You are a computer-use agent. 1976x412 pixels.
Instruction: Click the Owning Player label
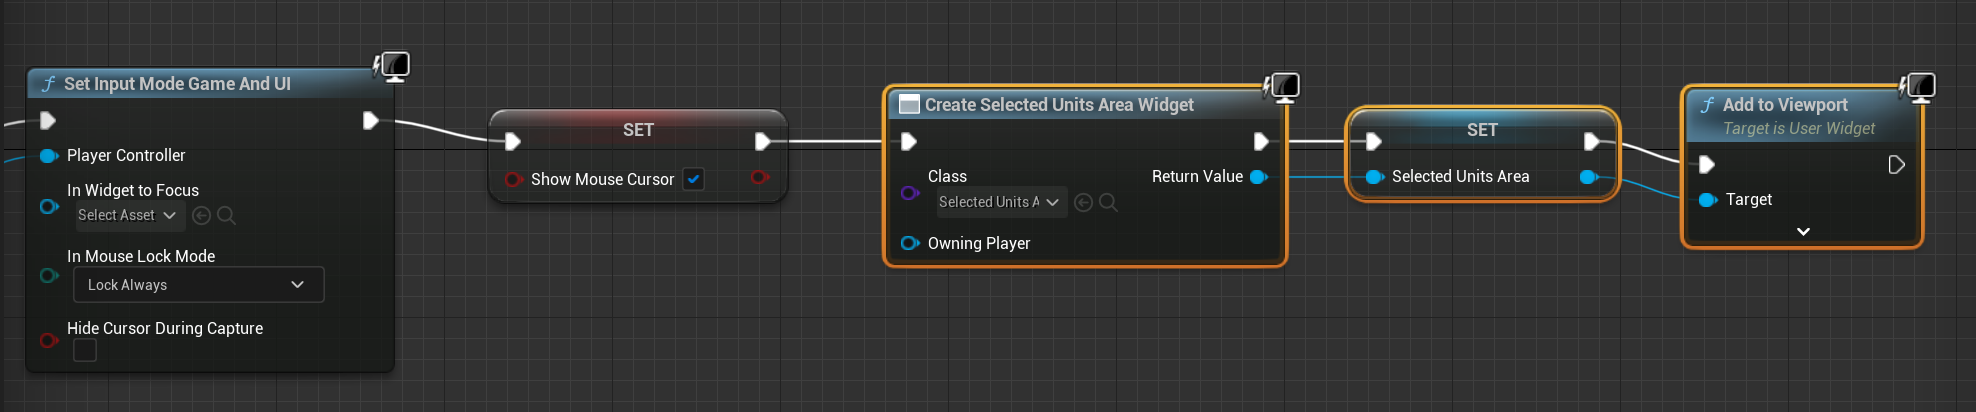[x=979, y=243]
